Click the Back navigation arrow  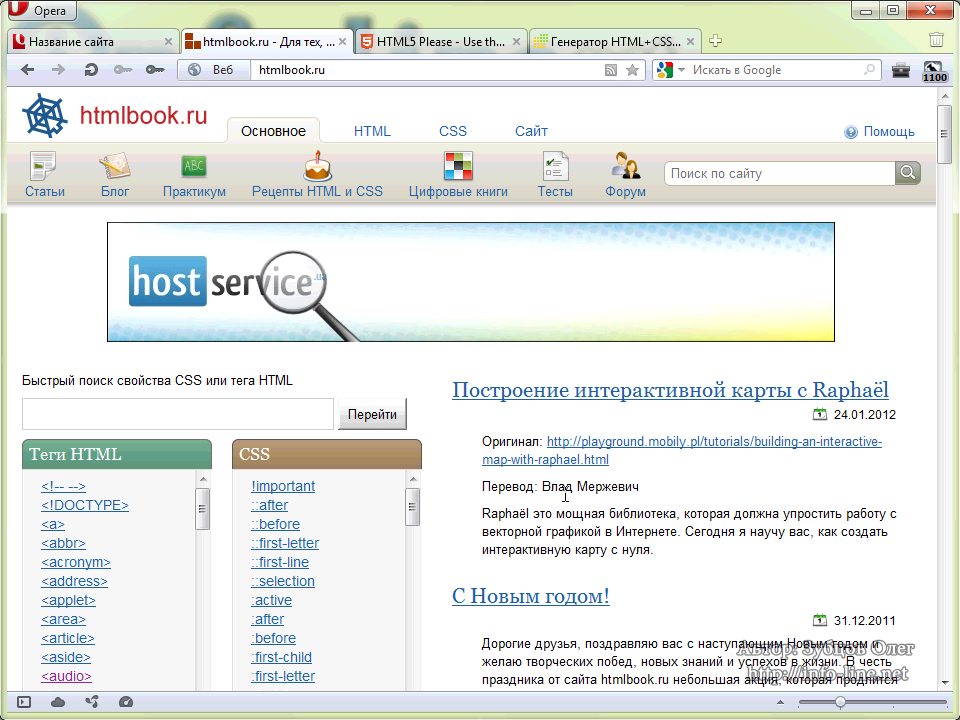(27, 70)
